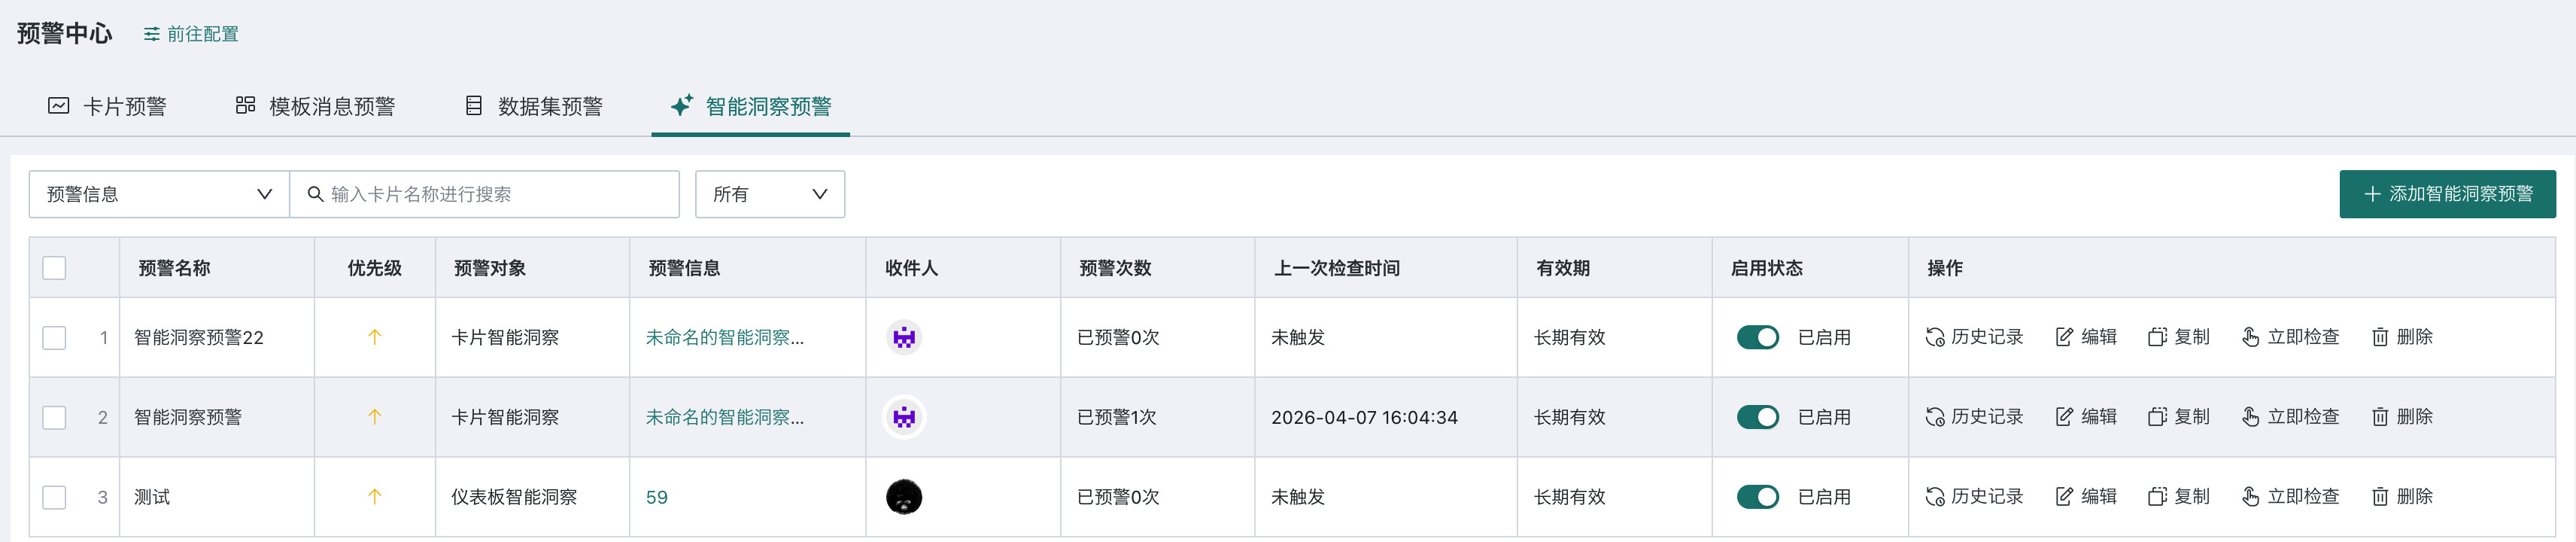Click the black recipient avatar in row 3
The height and width of the screenshot is (542, 2576).
tap(904, 497)
